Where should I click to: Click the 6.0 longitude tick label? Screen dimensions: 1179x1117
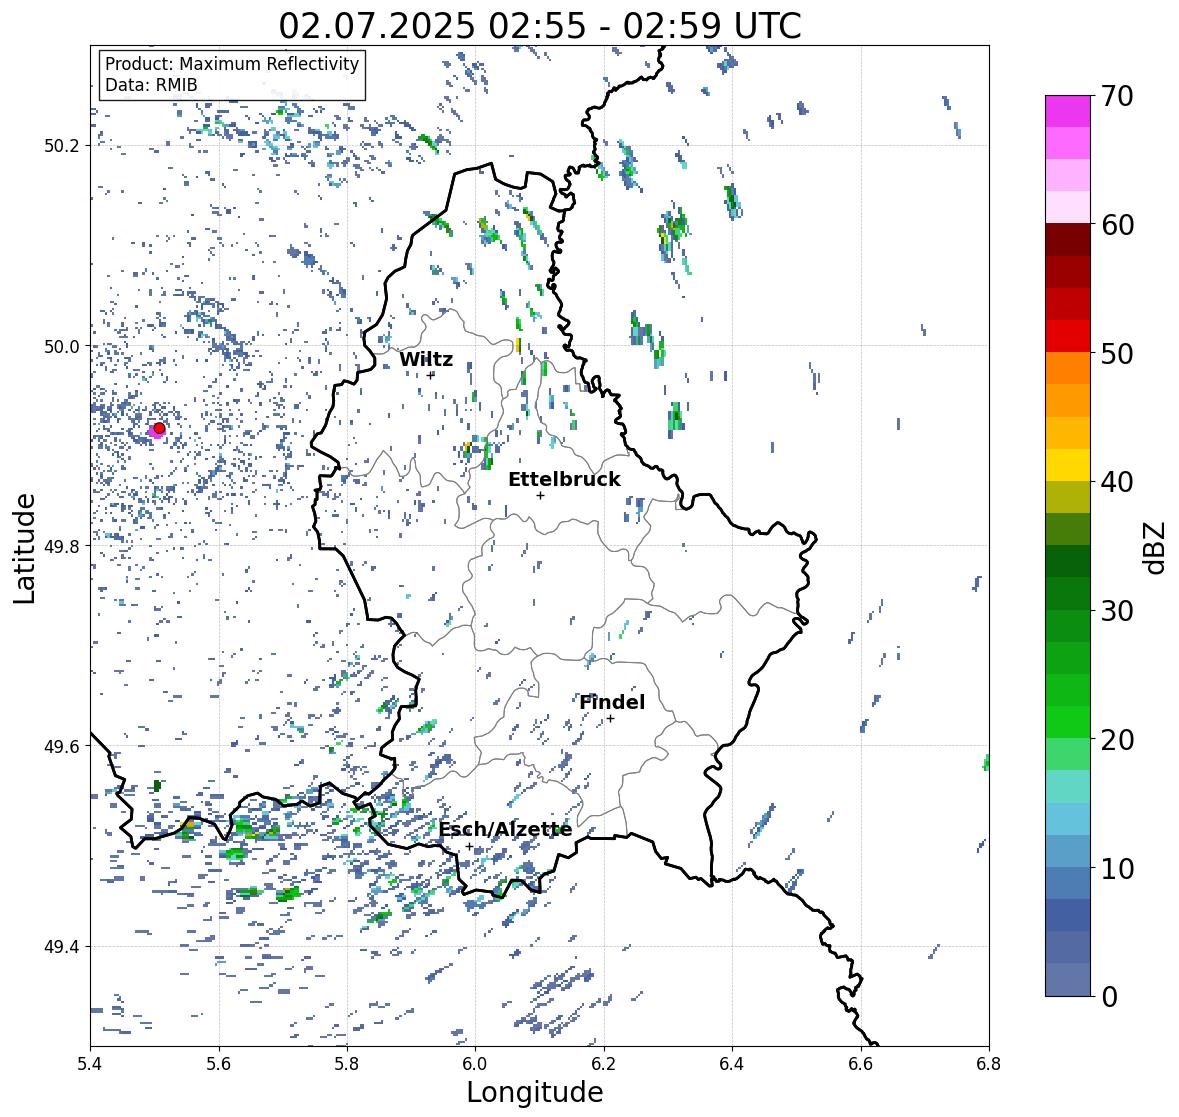coord(475,1064)
